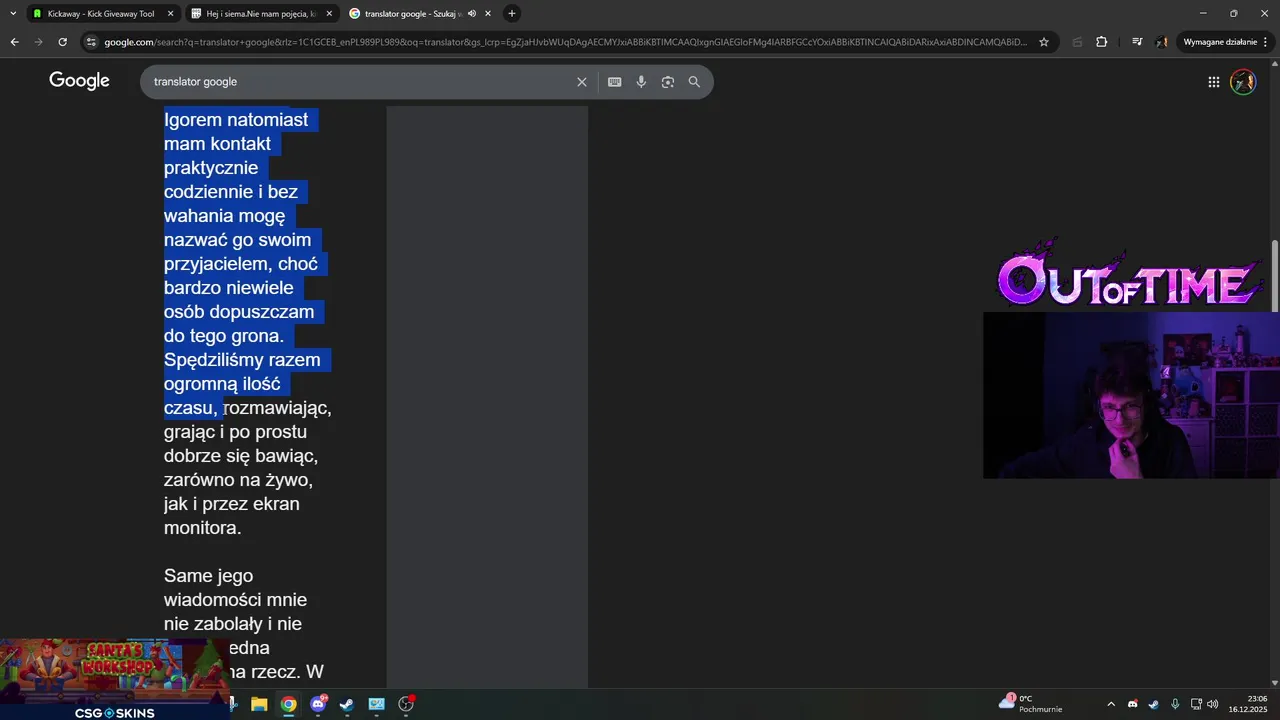The height and width of the screenshot is (720, 1280).
Task: Open the taskbar app with monitor icon
Action: [376, 704]
